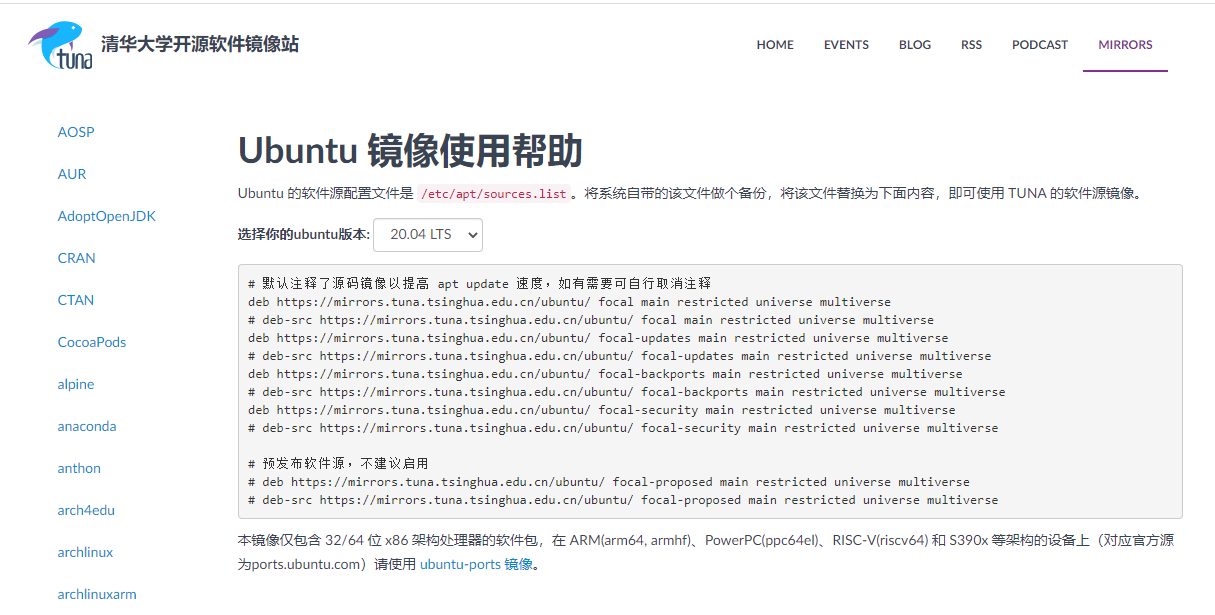Open the 清华大学开源软件镜像站 site title

tap(200, 44)
